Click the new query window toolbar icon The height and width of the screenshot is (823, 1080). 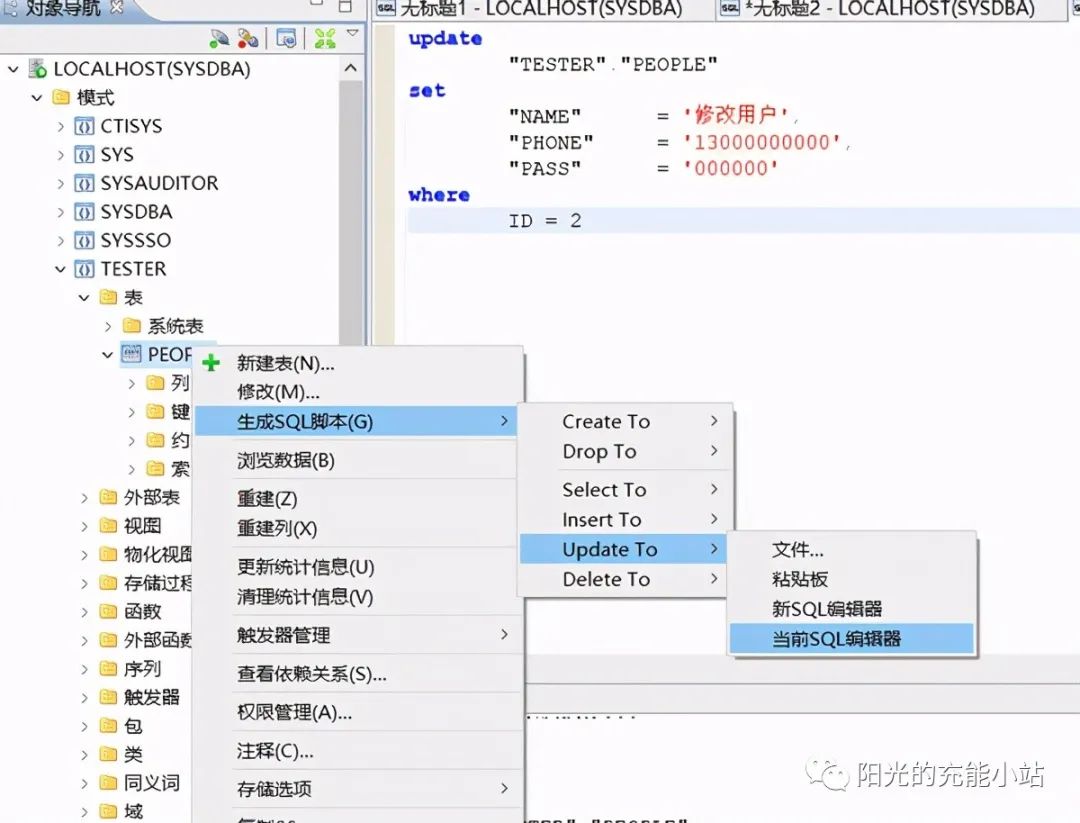click(286, 39)
